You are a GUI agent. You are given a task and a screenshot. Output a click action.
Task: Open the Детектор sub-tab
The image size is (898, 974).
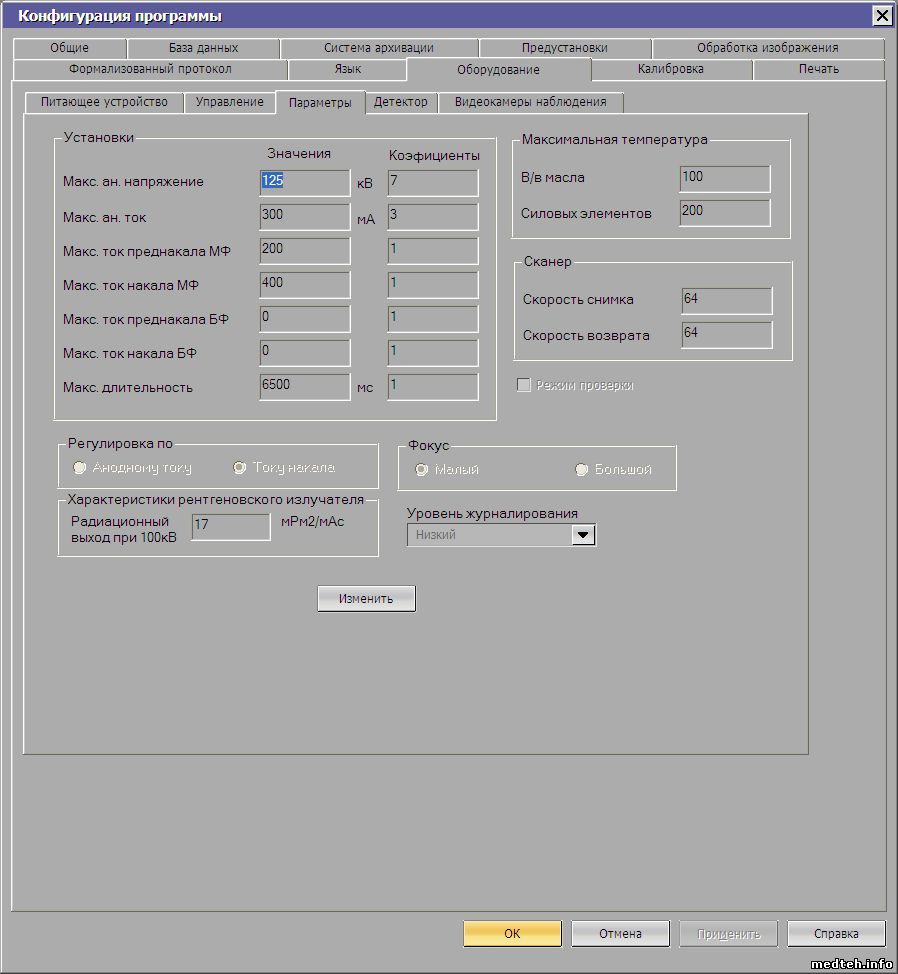(x=400, y=102)
